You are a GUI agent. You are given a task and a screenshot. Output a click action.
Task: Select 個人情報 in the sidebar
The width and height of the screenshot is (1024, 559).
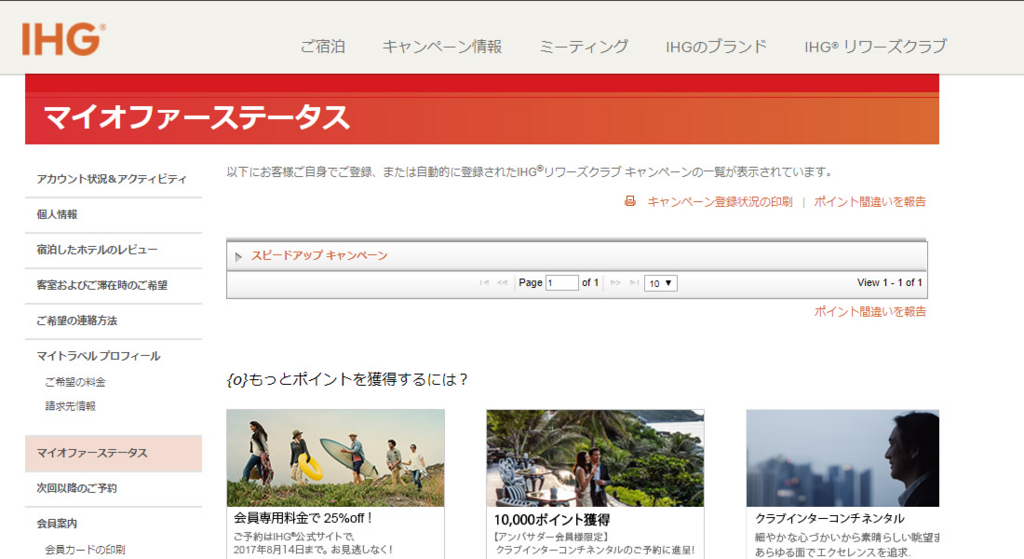click(x=57, y=214)
